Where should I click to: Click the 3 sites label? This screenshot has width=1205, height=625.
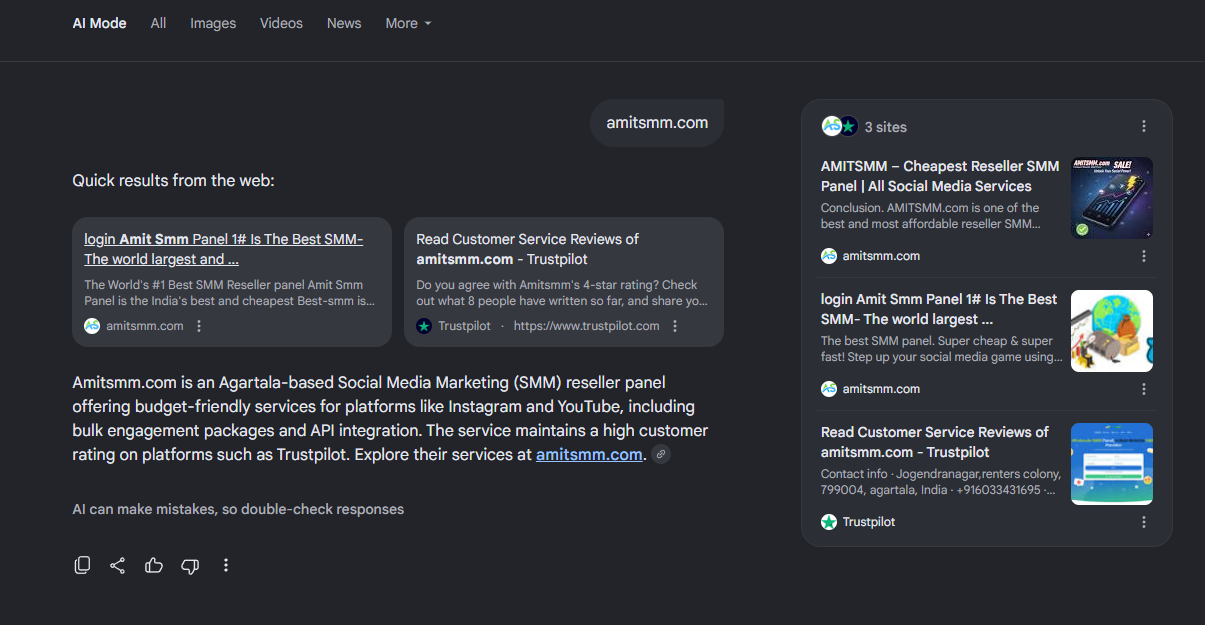pos(886,127)
